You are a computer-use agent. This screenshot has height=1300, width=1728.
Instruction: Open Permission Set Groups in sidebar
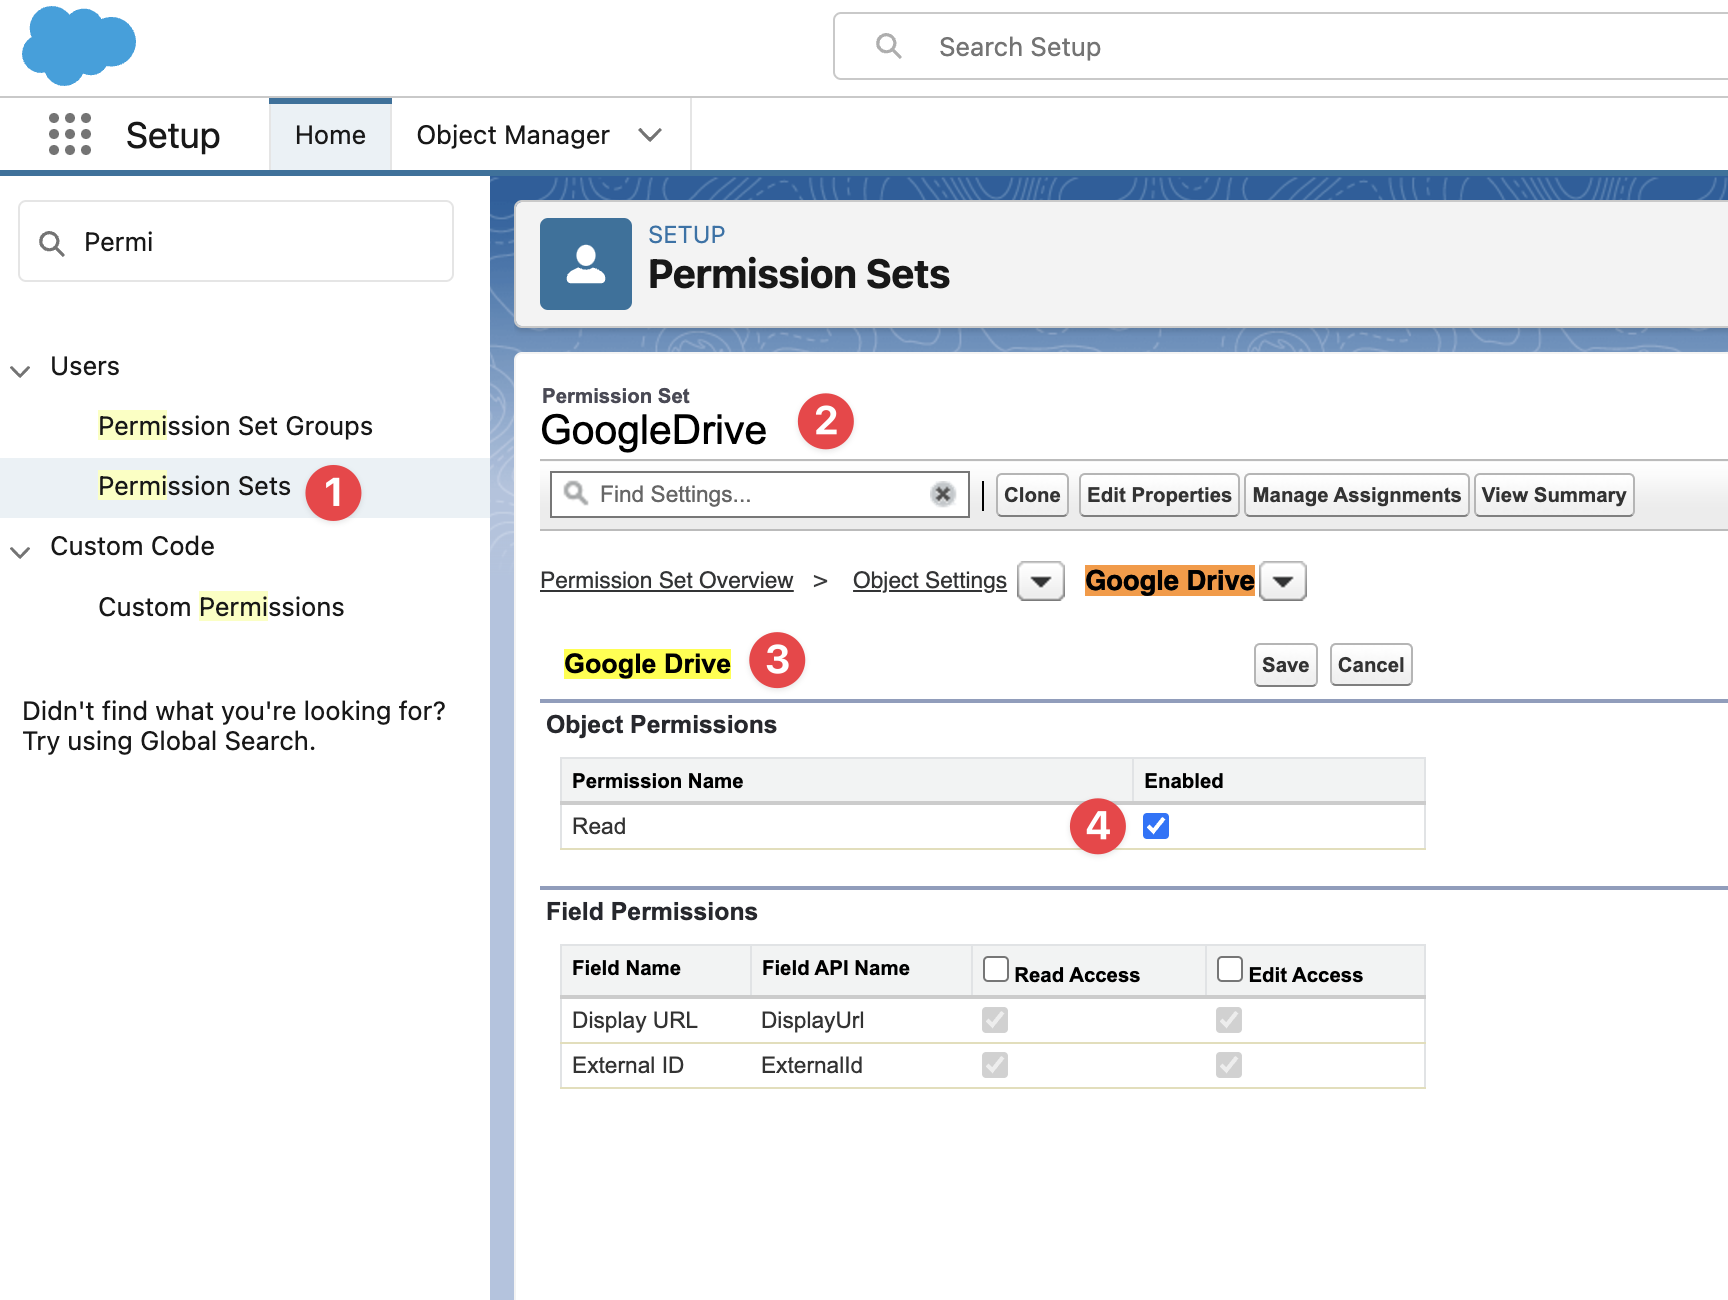point(235,426)
